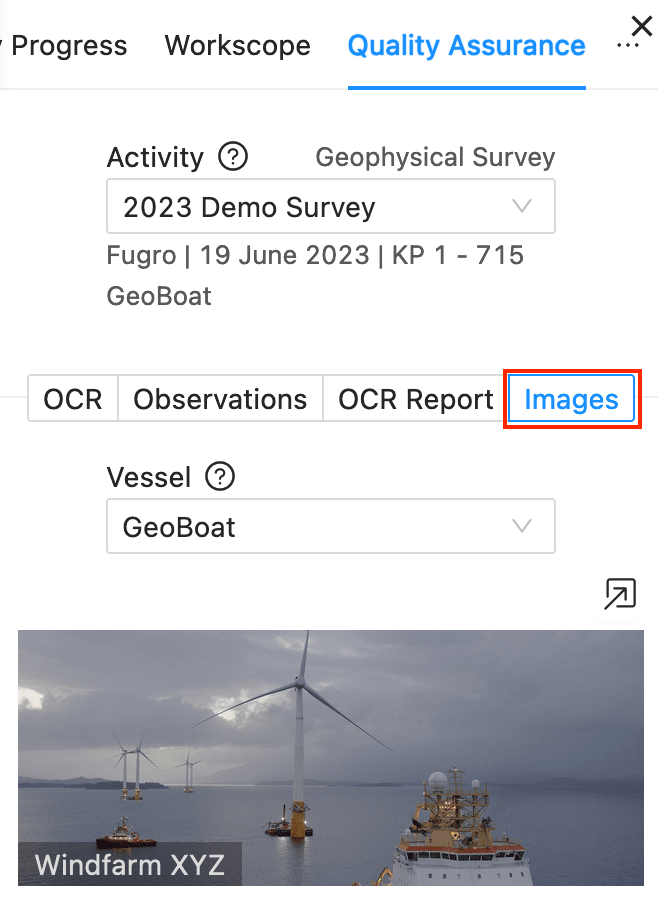Image resolution: width=658 pixels, height=906 pixels.
Task: Click the Windfarm XYZ image caption
Action: (130, 865)
